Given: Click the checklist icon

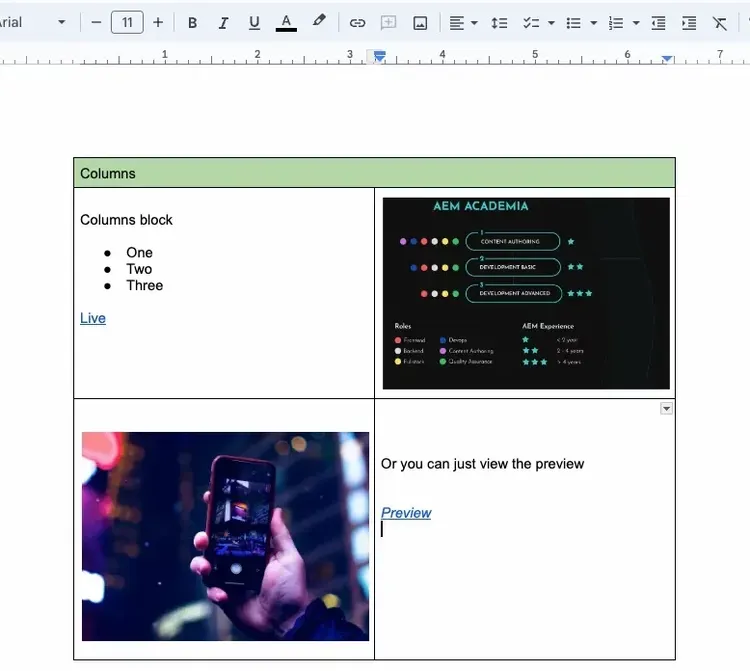Looking at the screenshot, I should point(531,22).
